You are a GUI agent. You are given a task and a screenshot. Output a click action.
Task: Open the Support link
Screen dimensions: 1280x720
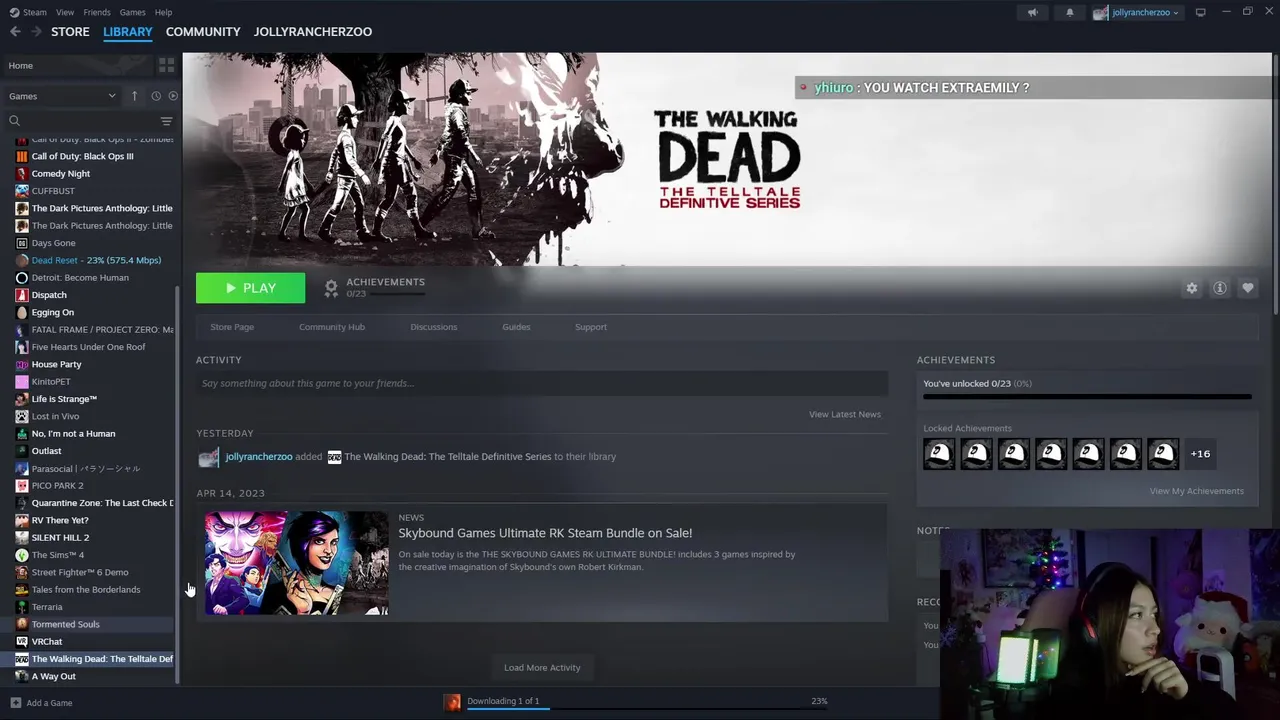coord(591,327)
